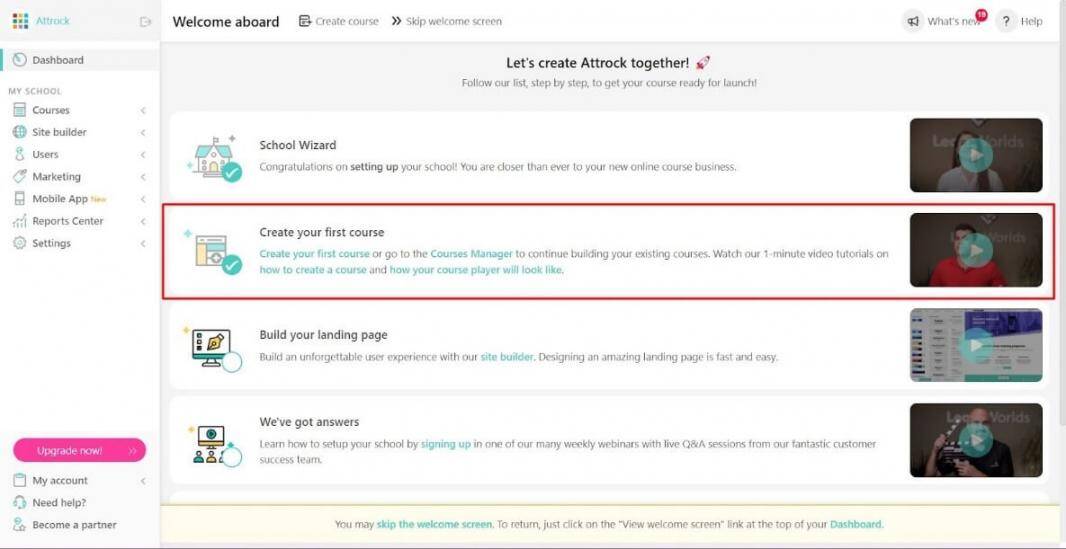Play the School Wizard video thumbnail
Screen dimensions: 1066x549
tap(976, 156)
